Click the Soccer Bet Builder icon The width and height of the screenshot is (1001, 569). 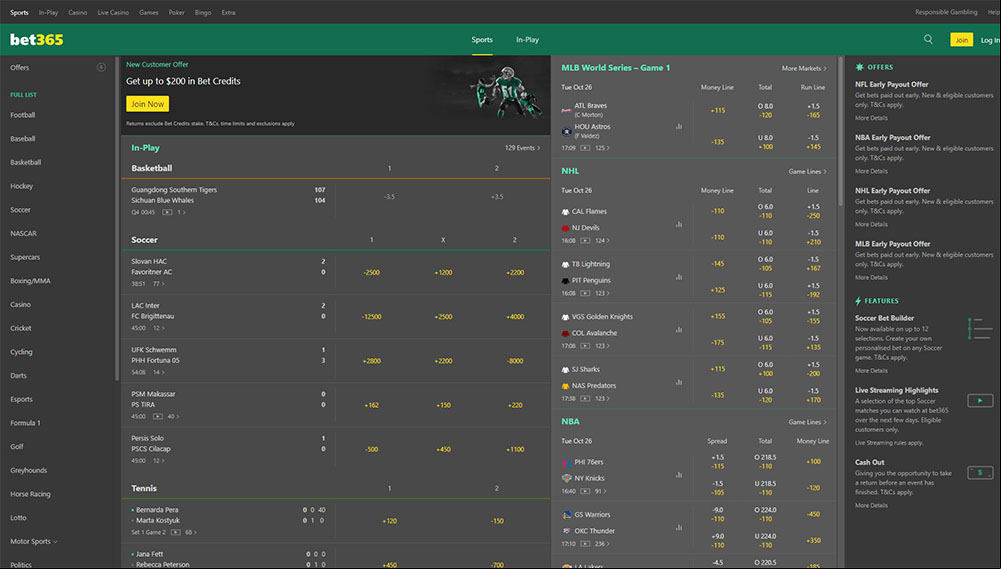[980, 329]
